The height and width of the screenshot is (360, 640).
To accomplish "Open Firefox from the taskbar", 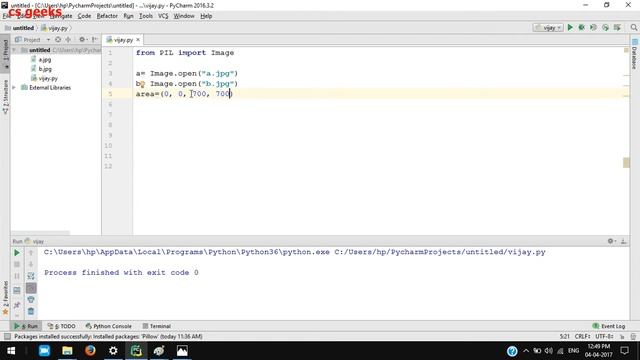I will [x=90, y=351].
